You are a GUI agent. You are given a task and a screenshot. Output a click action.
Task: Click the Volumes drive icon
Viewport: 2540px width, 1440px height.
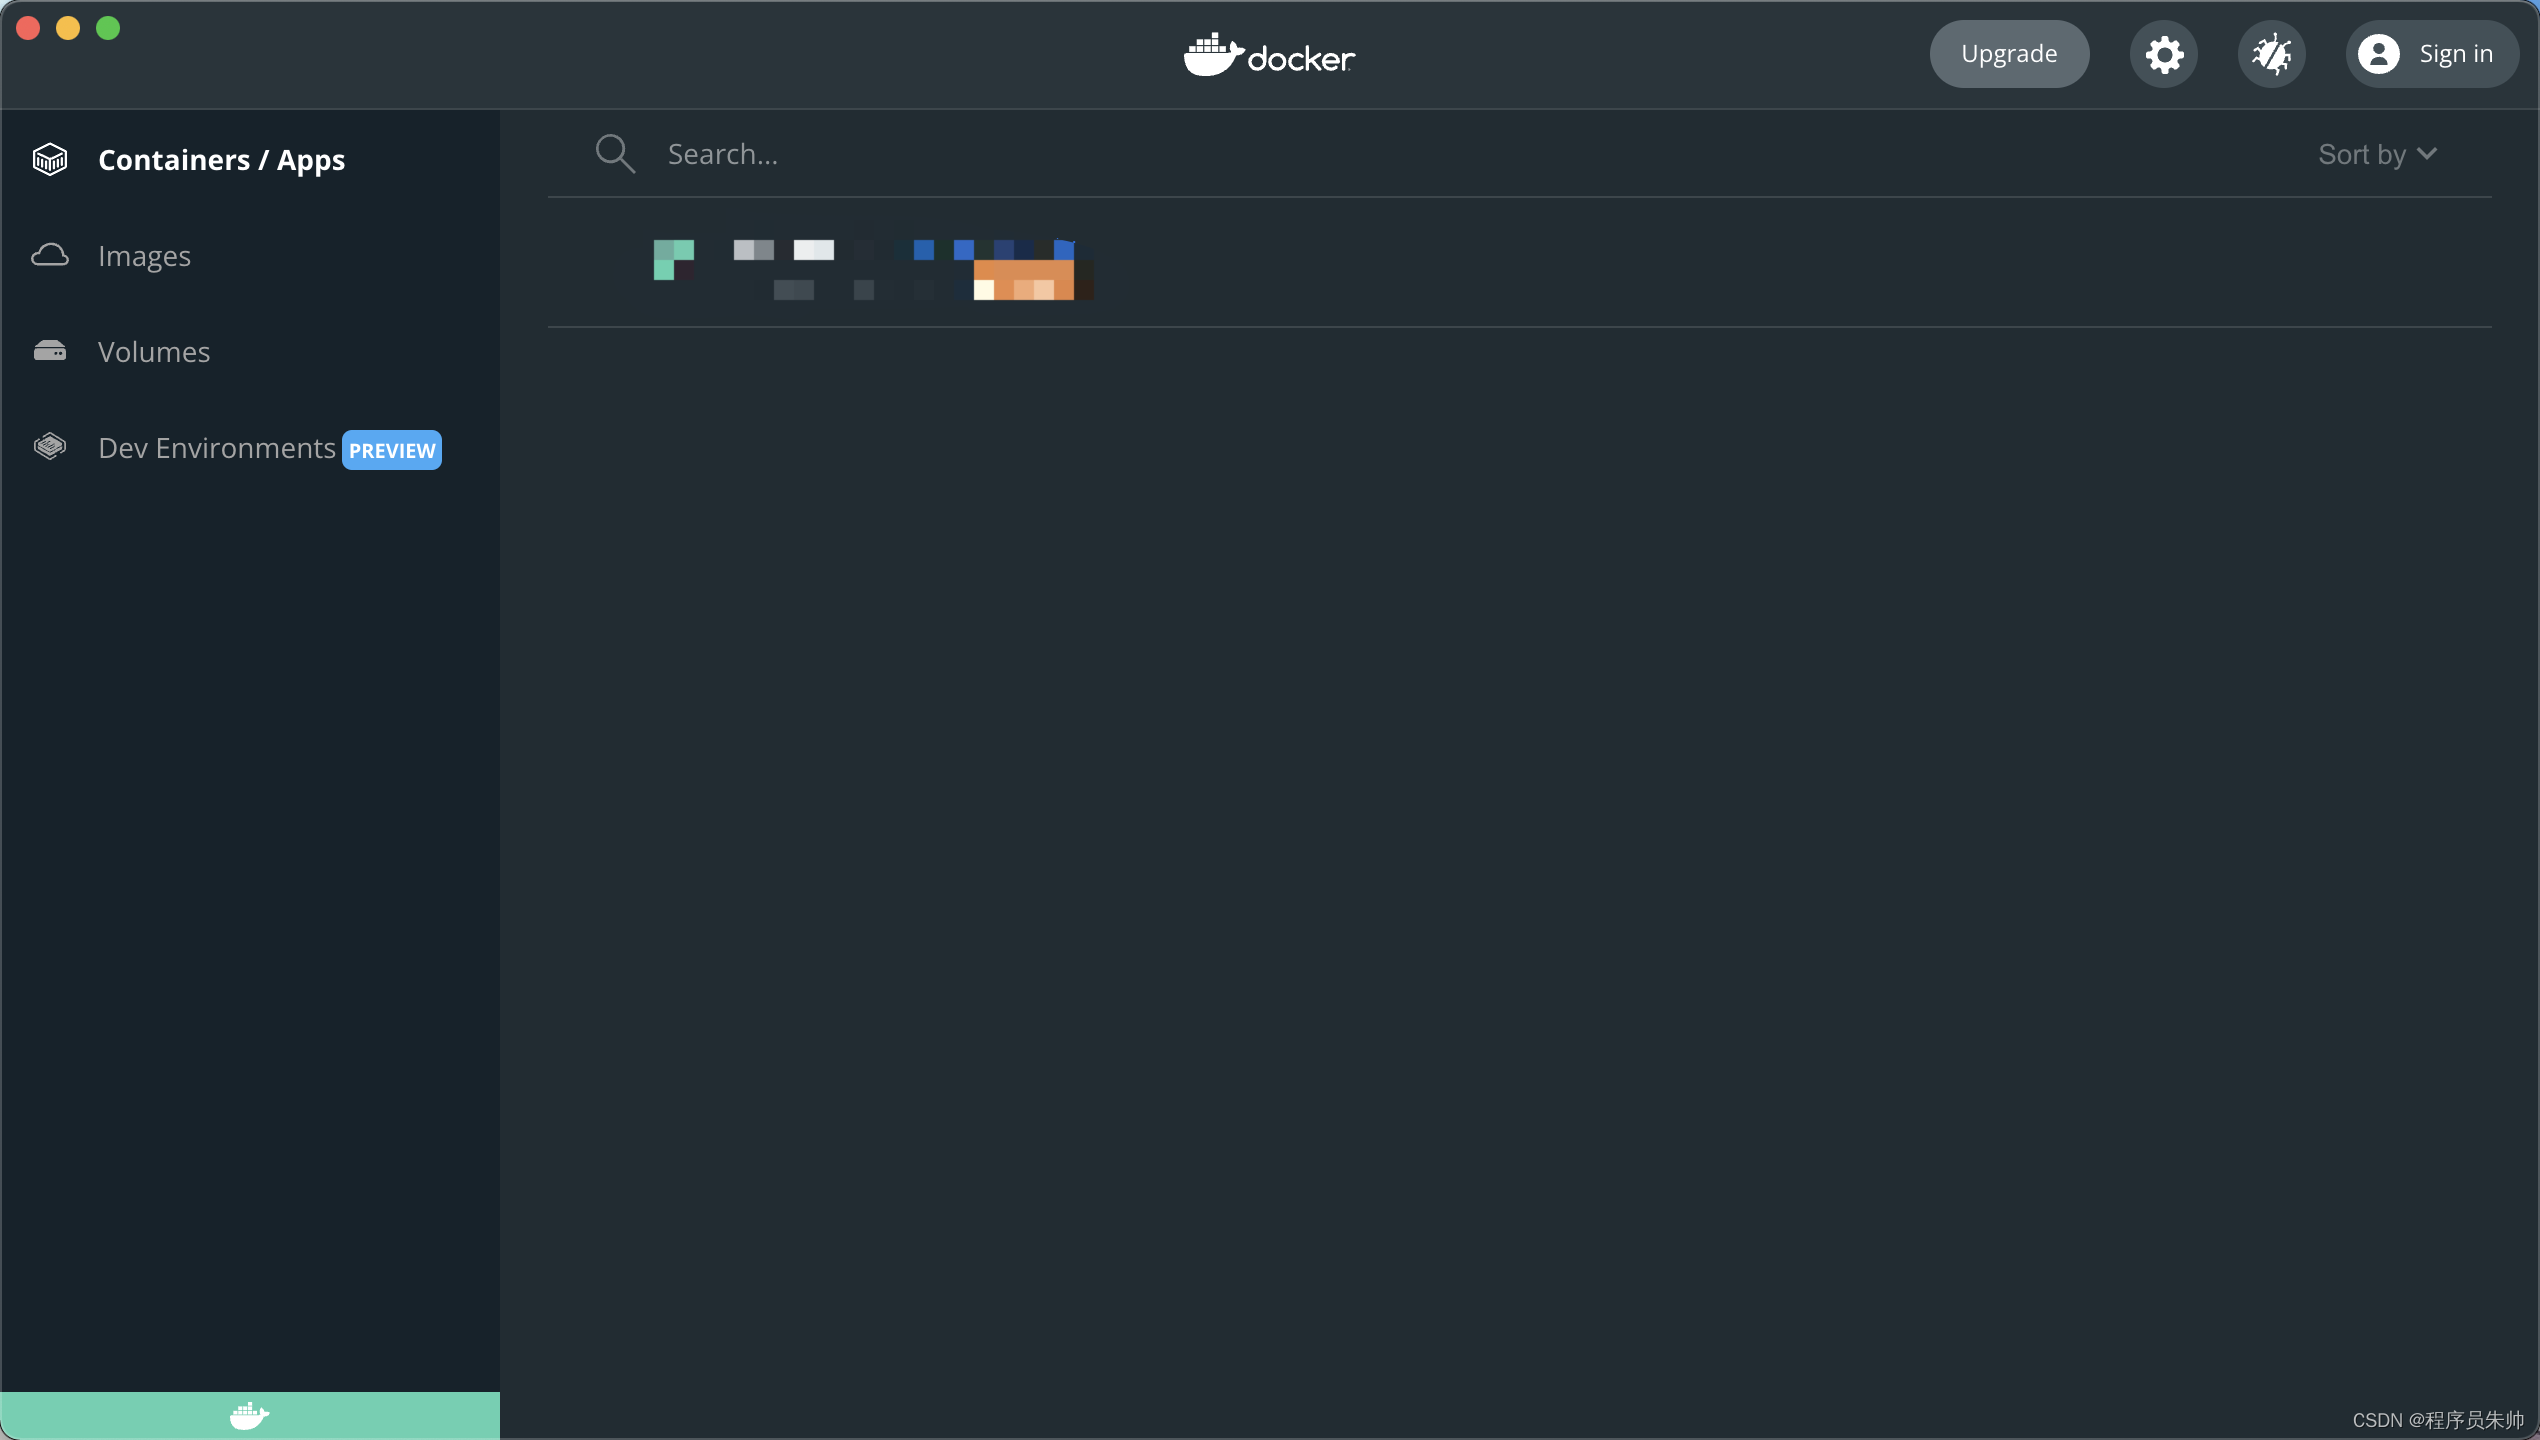(50, 351)
